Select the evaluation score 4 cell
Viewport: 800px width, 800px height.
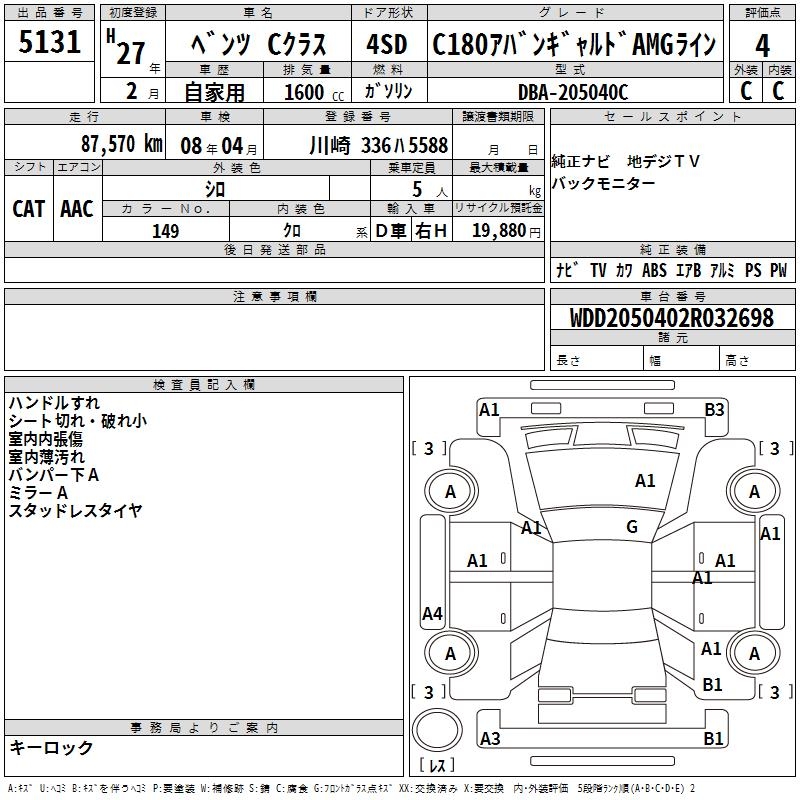coord(762,45)
